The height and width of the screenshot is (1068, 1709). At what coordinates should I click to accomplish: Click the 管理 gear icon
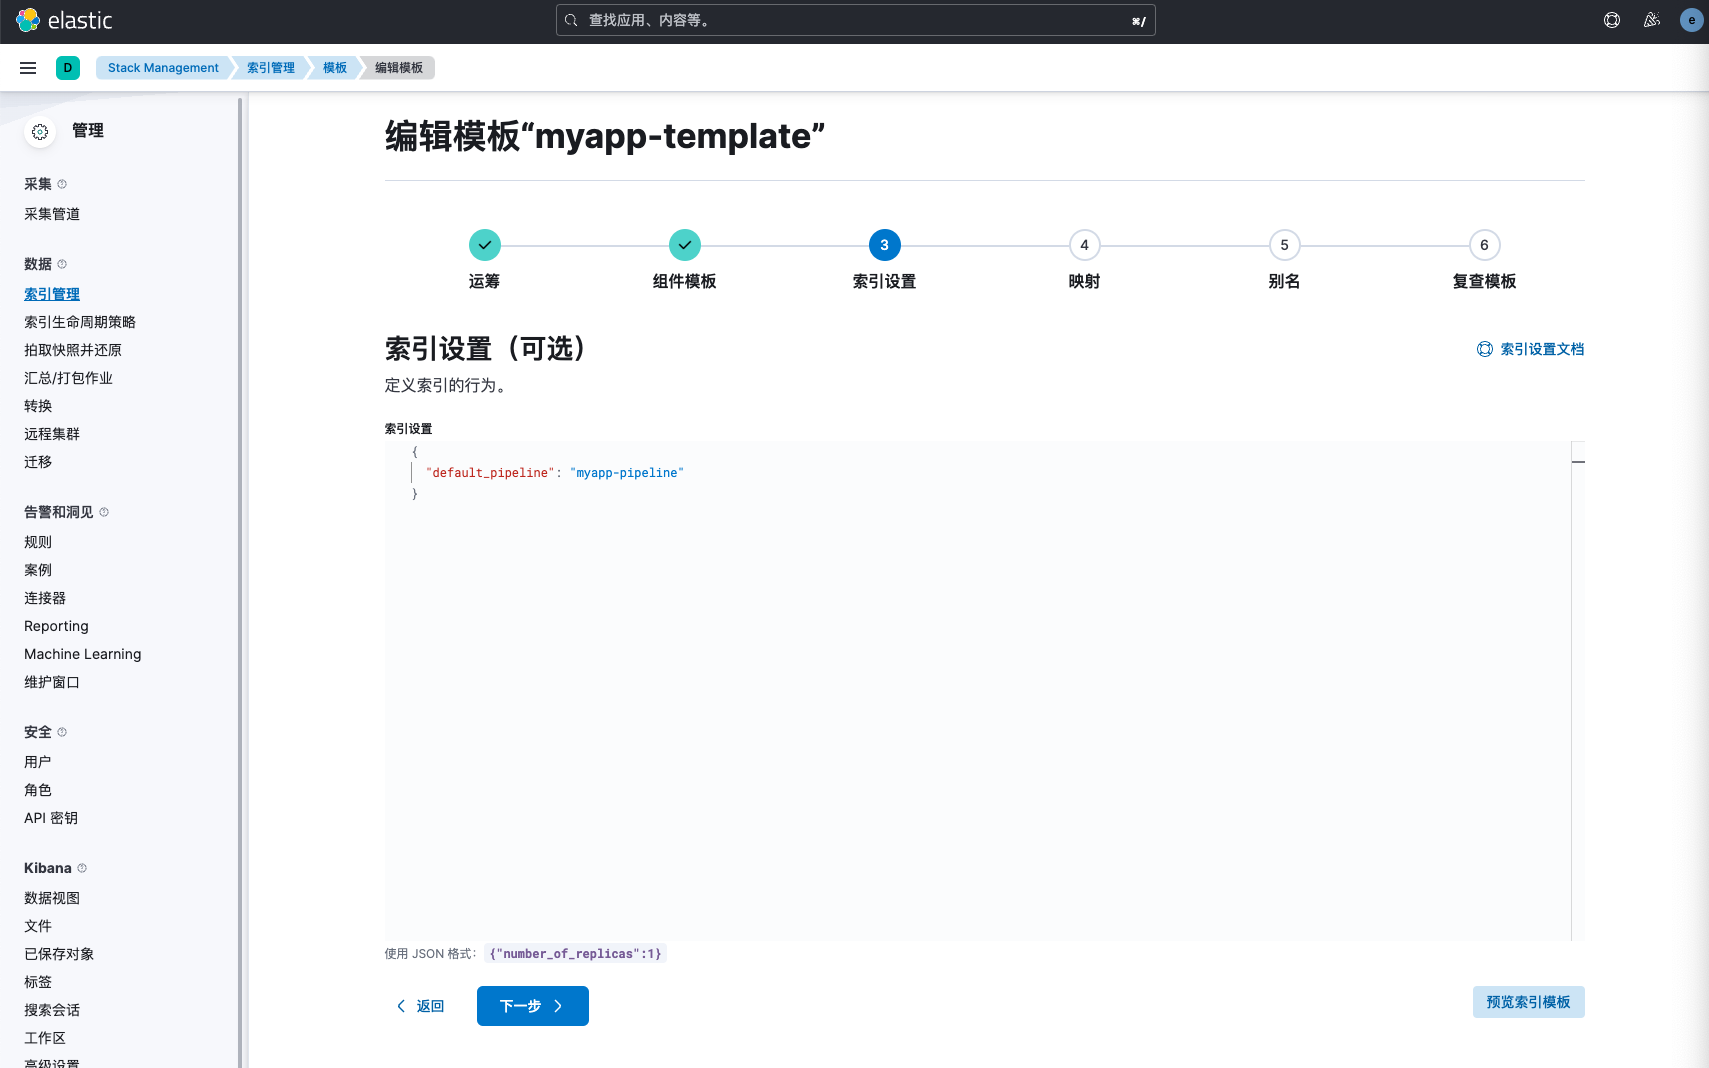40,132
